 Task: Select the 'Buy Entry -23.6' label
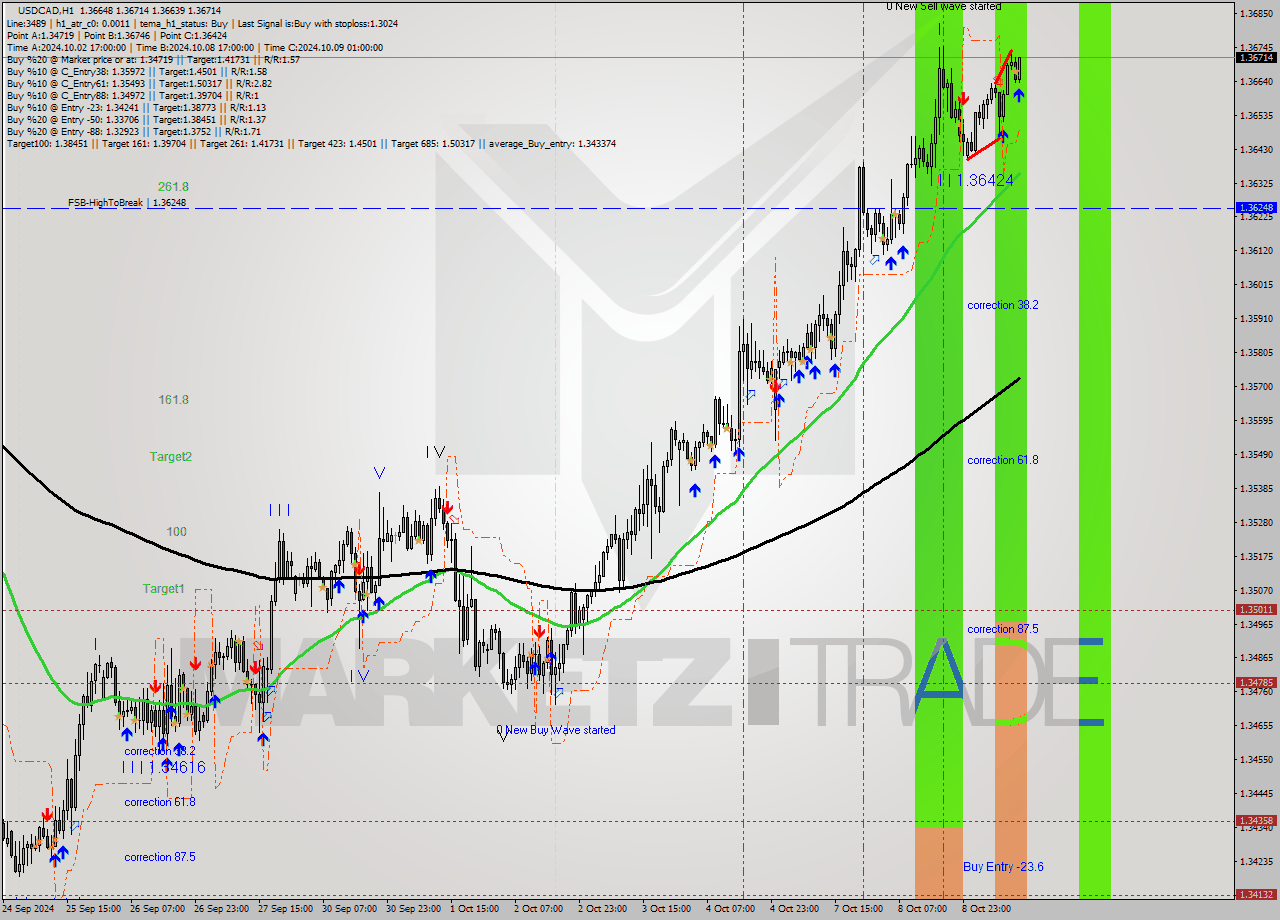pyautogui.click(x=1004, y=866)
